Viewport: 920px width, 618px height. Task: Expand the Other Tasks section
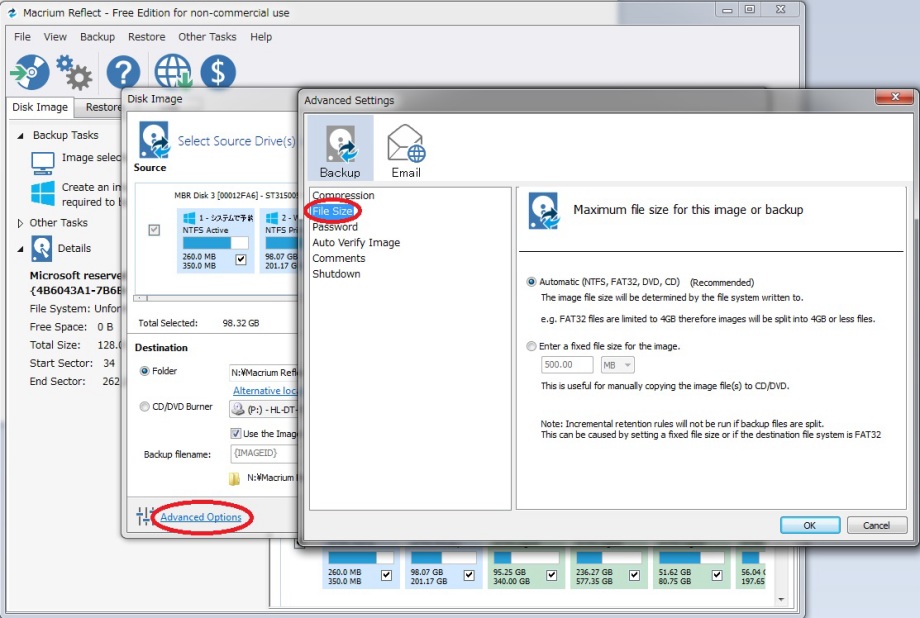20,223
